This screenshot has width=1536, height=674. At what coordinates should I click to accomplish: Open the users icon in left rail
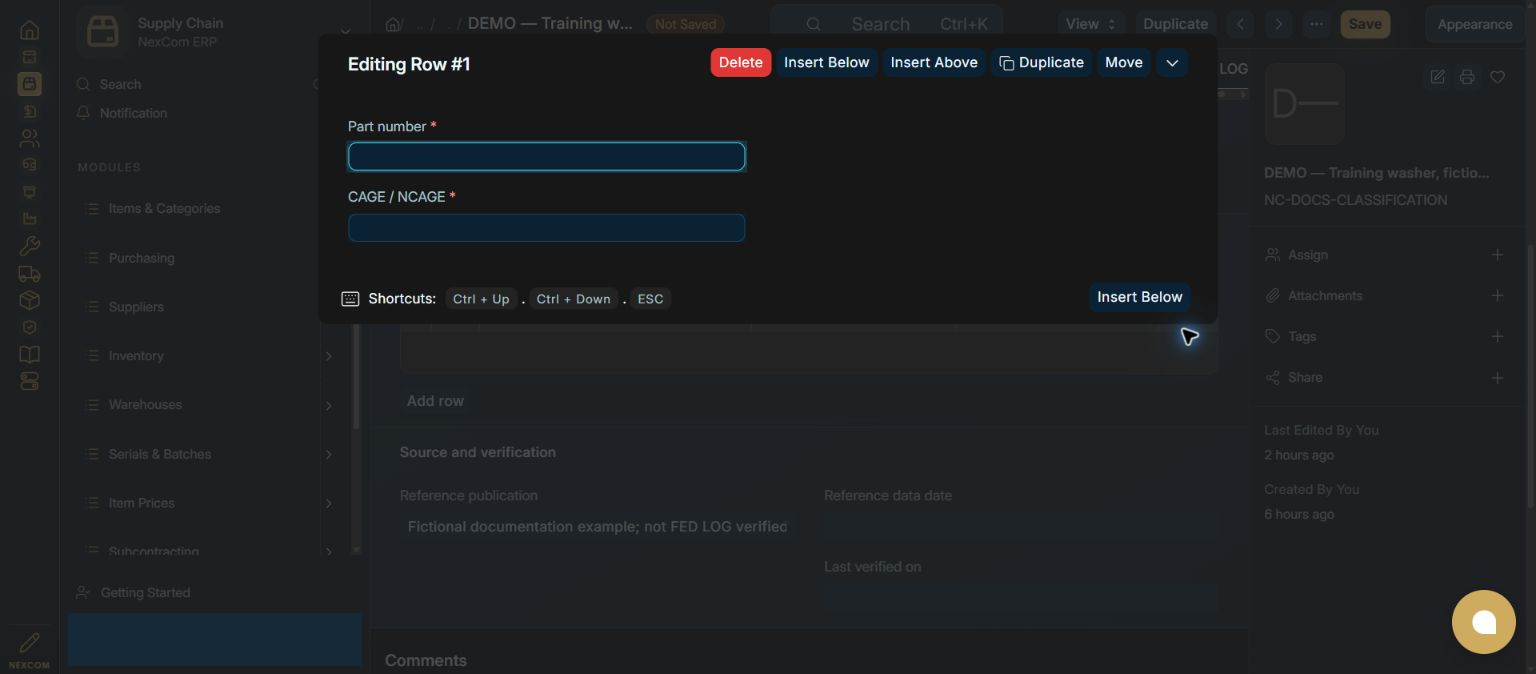[x=29, y=138]
